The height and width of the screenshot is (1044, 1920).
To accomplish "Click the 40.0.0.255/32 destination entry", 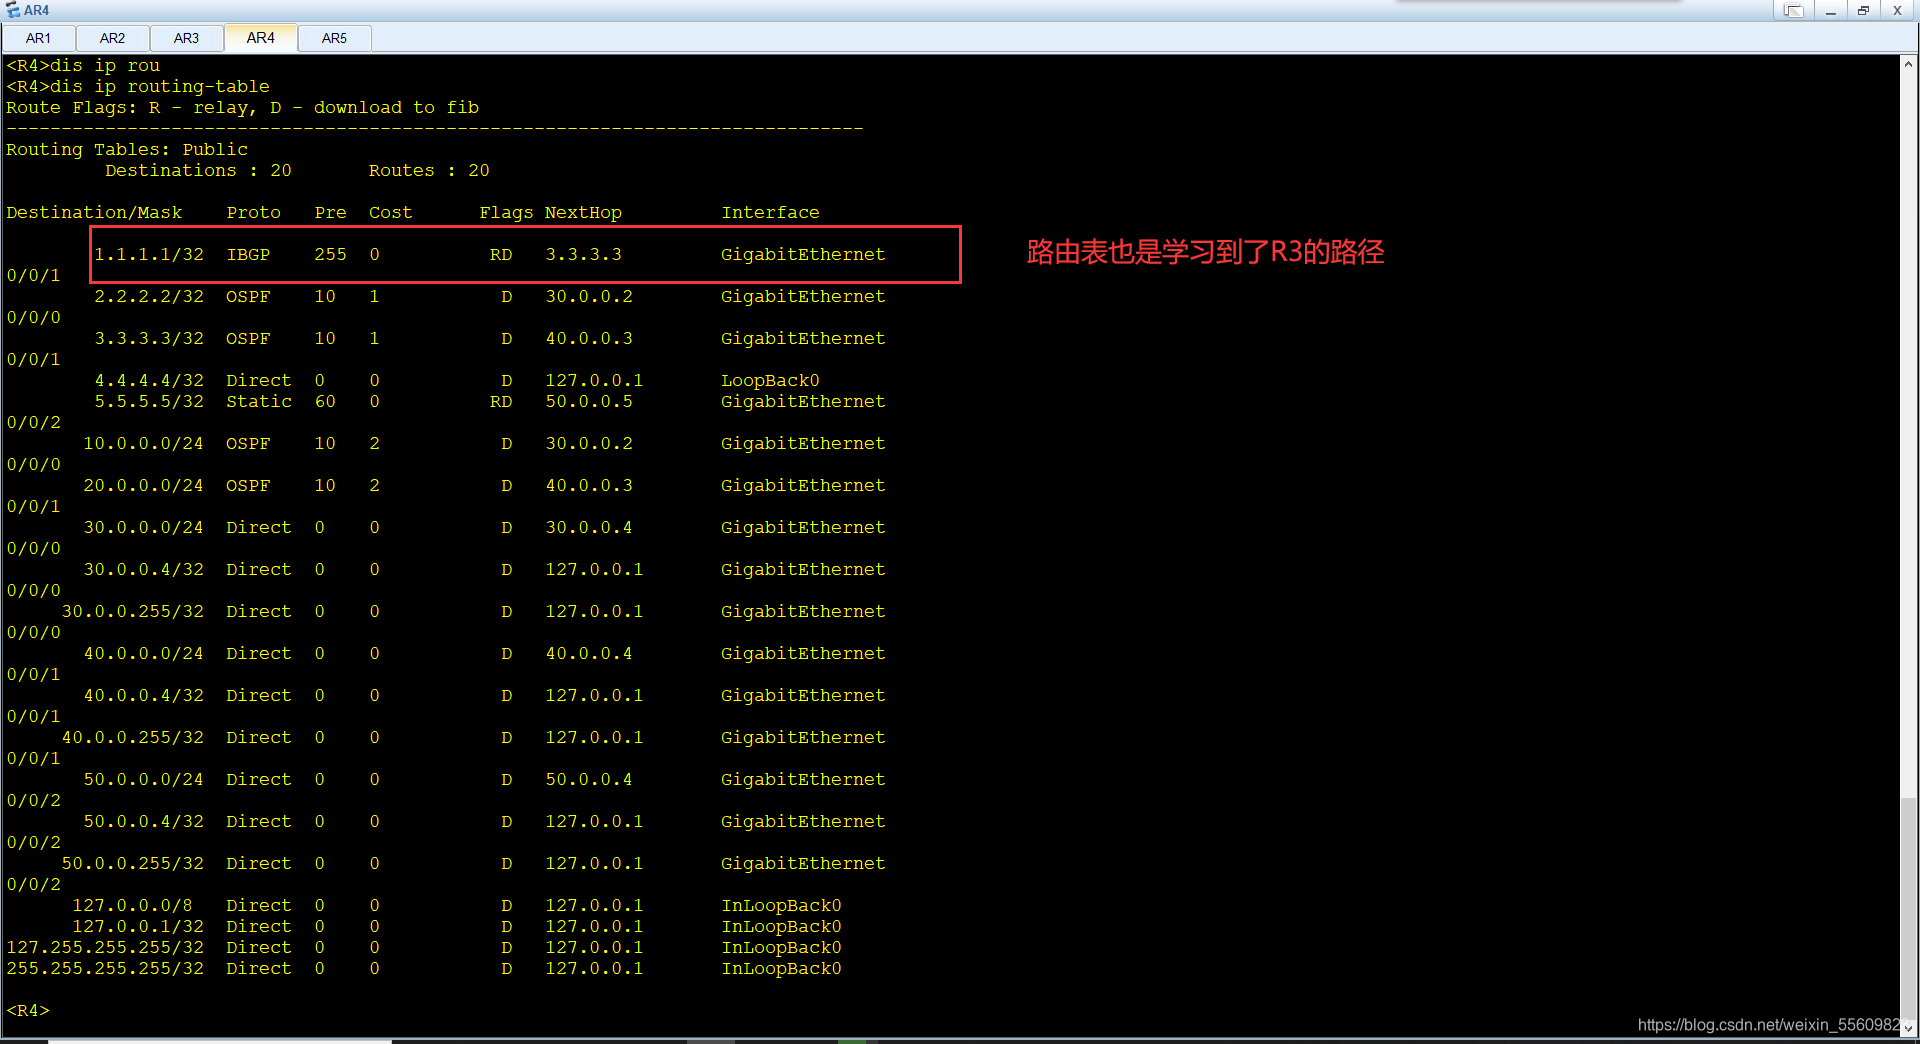I will 133,738.
